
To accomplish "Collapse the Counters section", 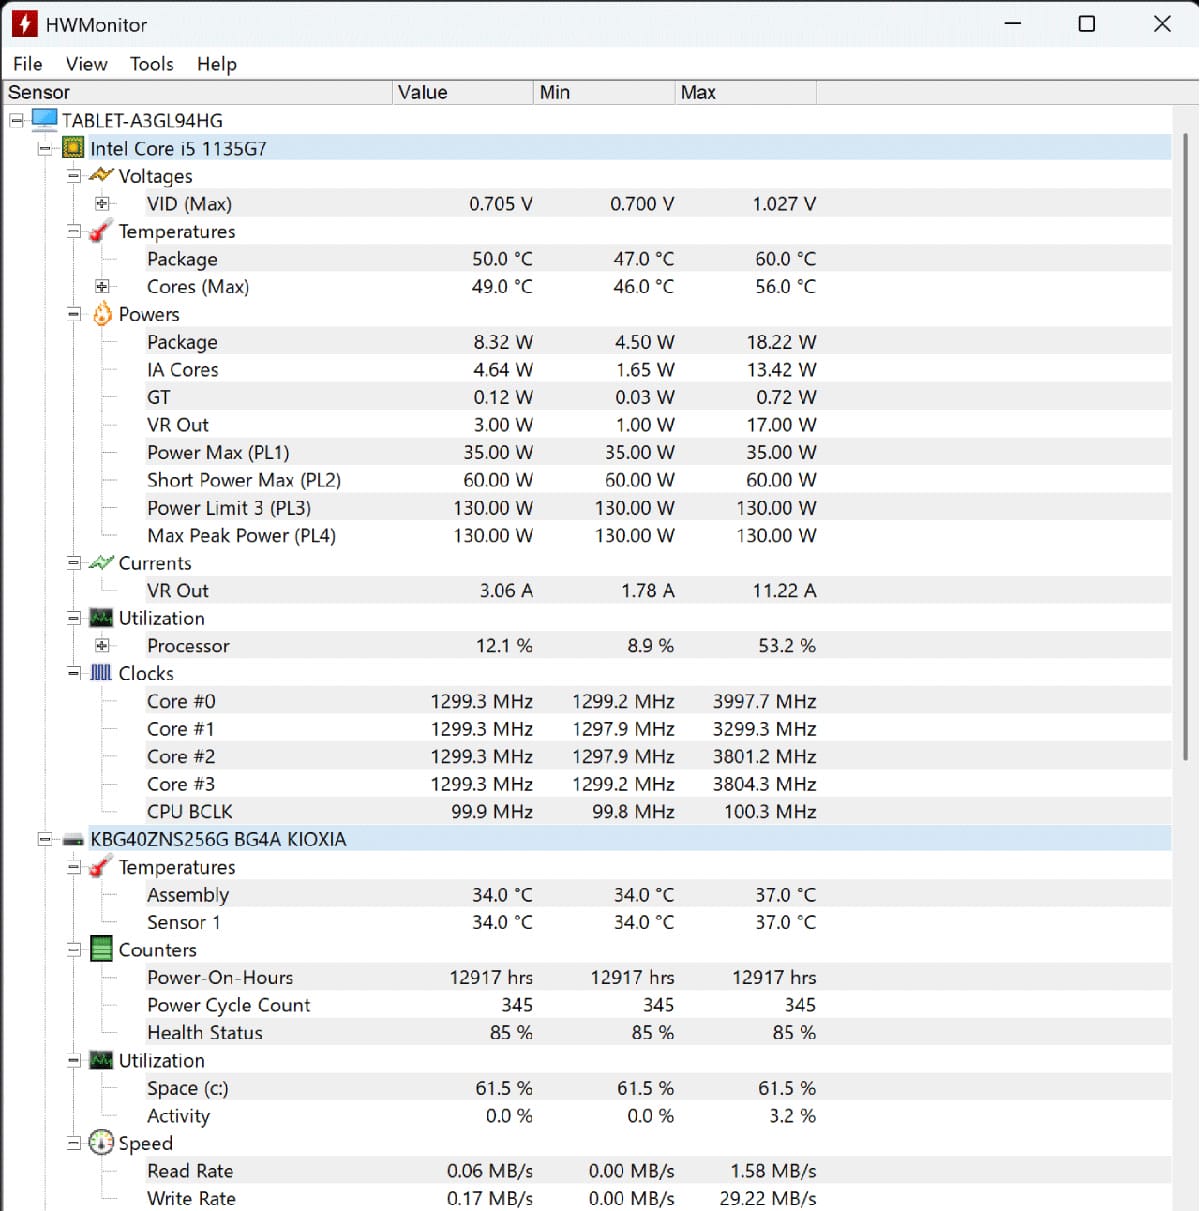I will [73, 950].
